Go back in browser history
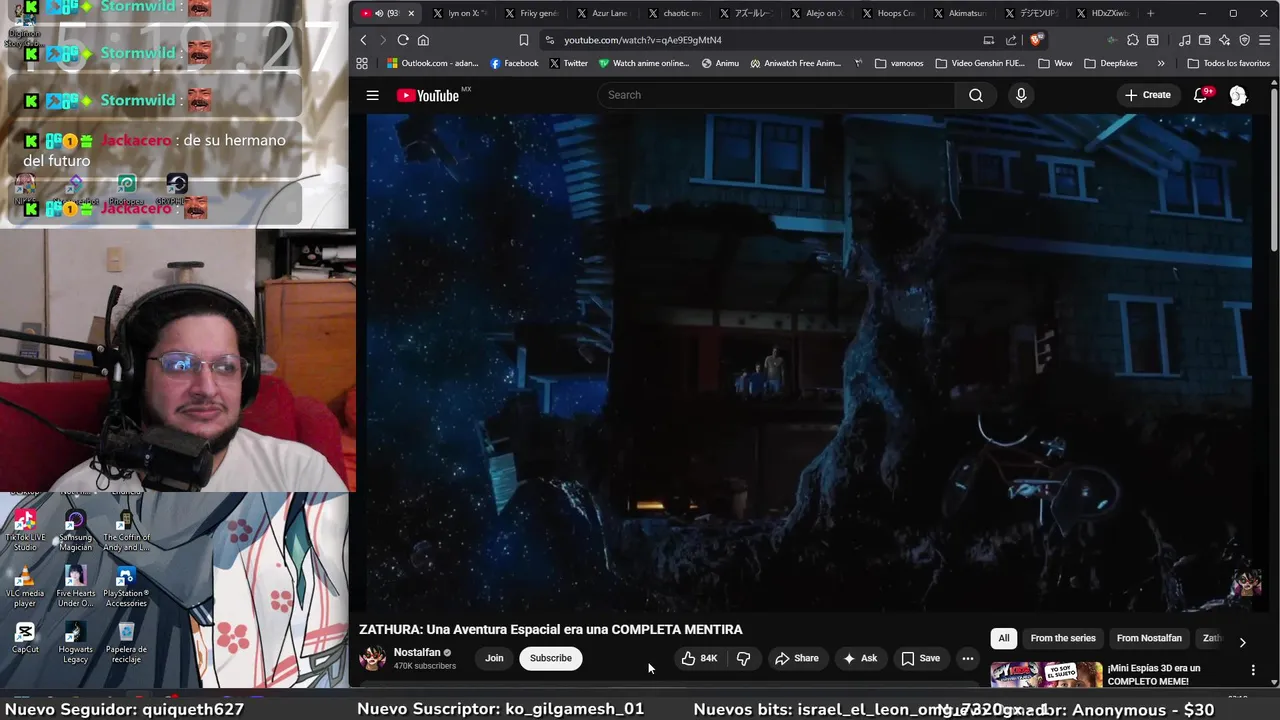The width and height of the screenshot is (1280, 720). (363, 40)
